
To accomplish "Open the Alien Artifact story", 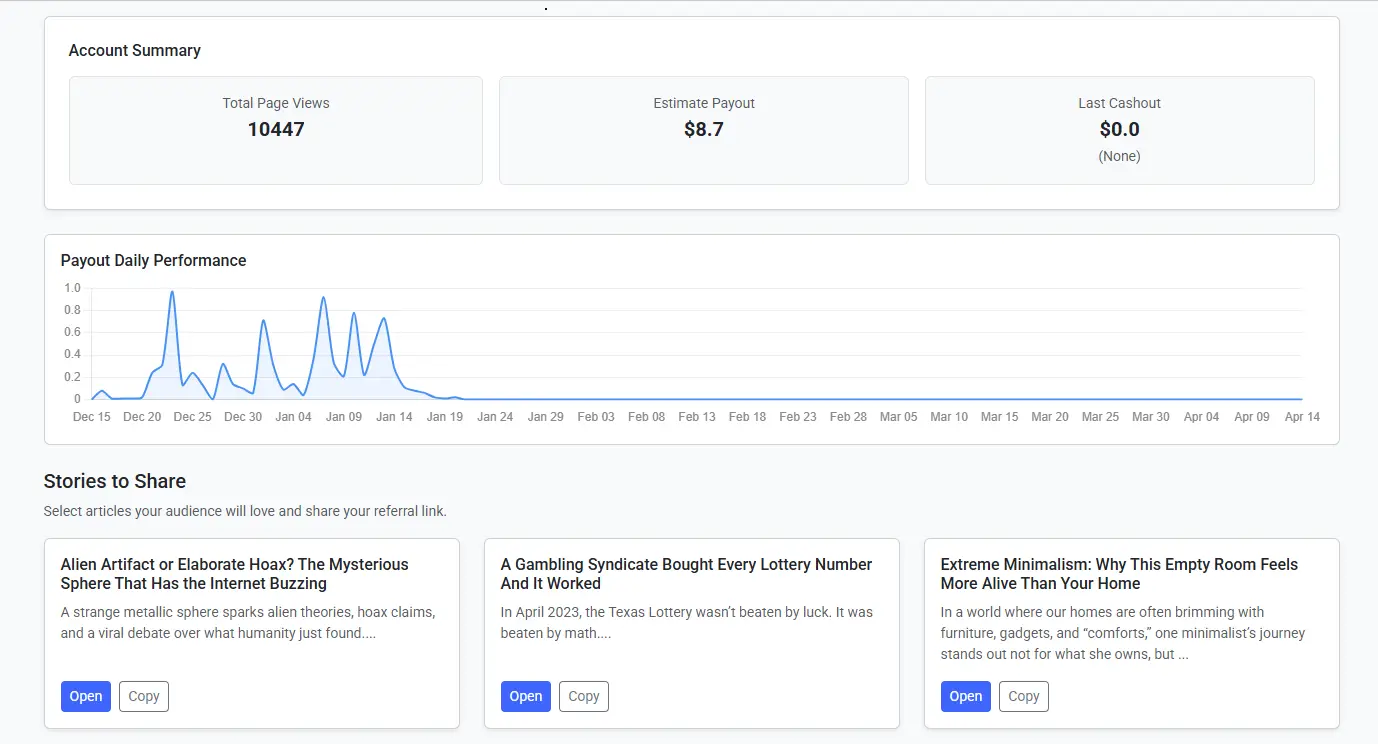I will point(85,696).
